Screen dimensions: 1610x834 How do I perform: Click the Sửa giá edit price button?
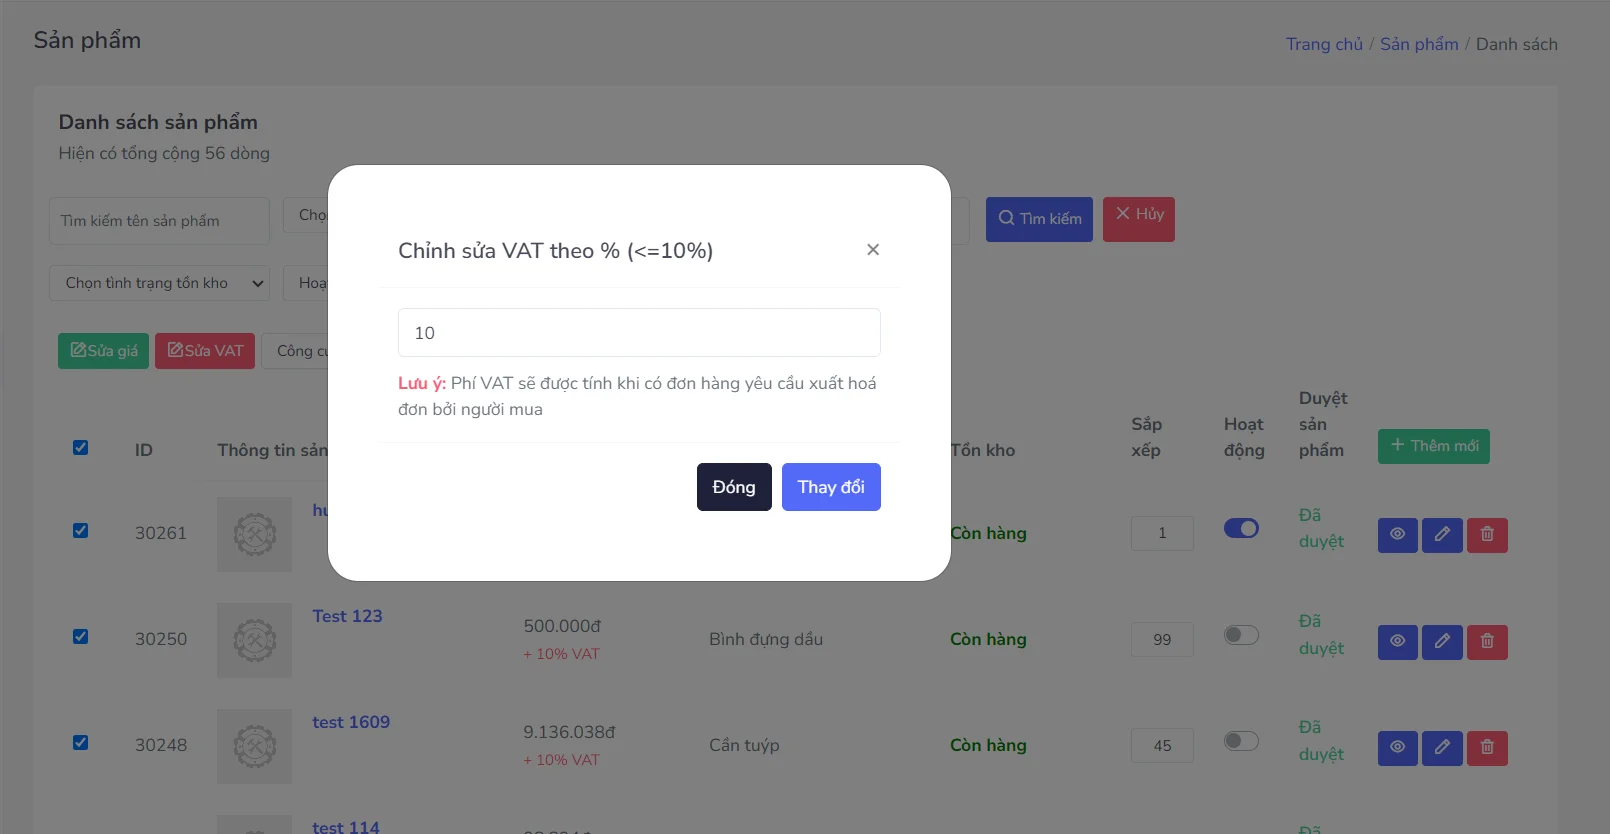pos(104,351)
